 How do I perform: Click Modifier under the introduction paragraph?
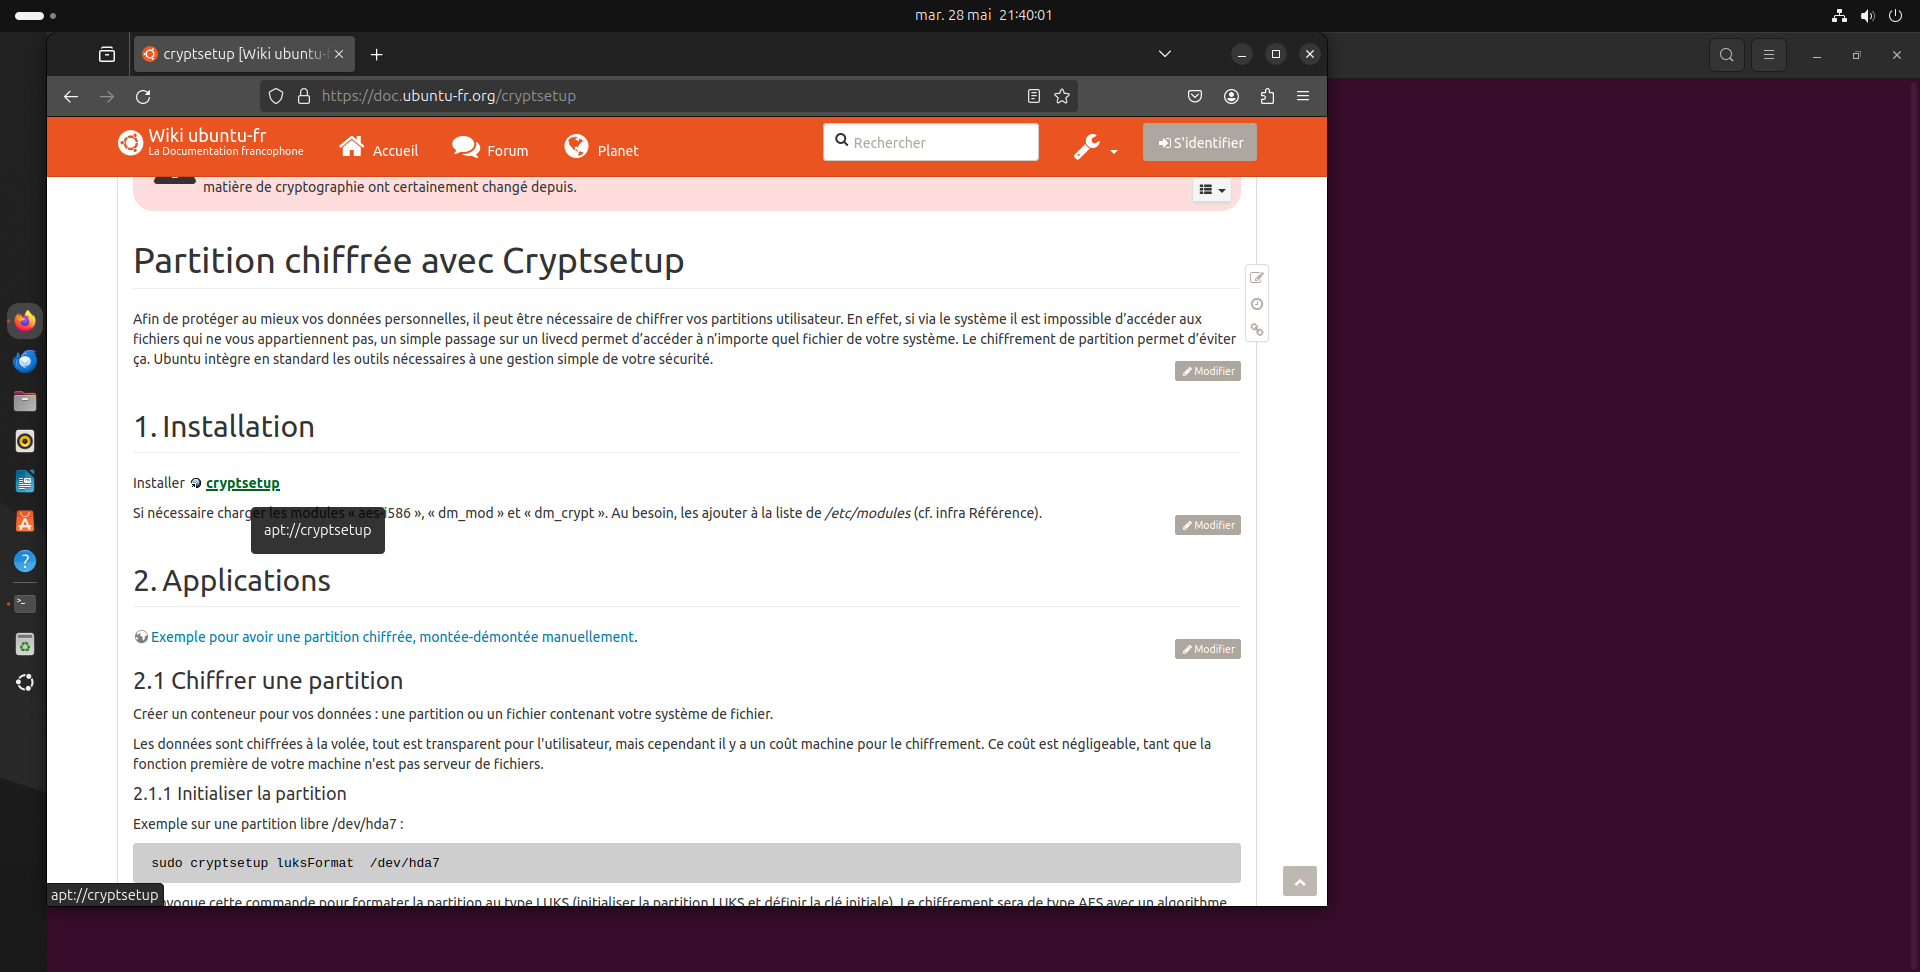[x=1208, y=371]
